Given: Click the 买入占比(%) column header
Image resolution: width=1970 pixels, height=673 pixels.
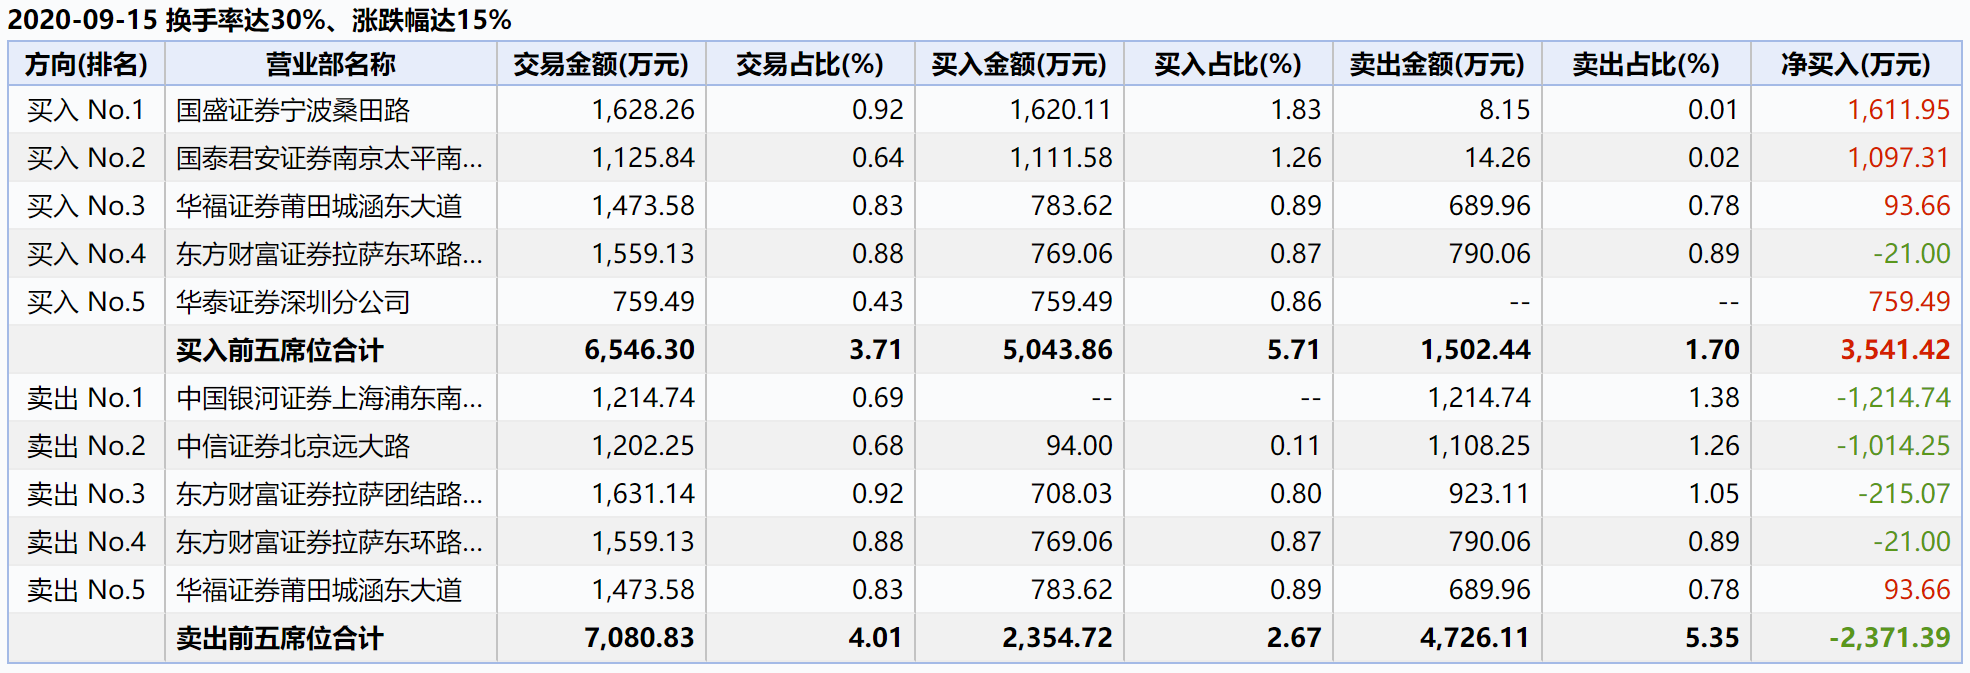Looking at the screenshot, I should click(1228, 65).
